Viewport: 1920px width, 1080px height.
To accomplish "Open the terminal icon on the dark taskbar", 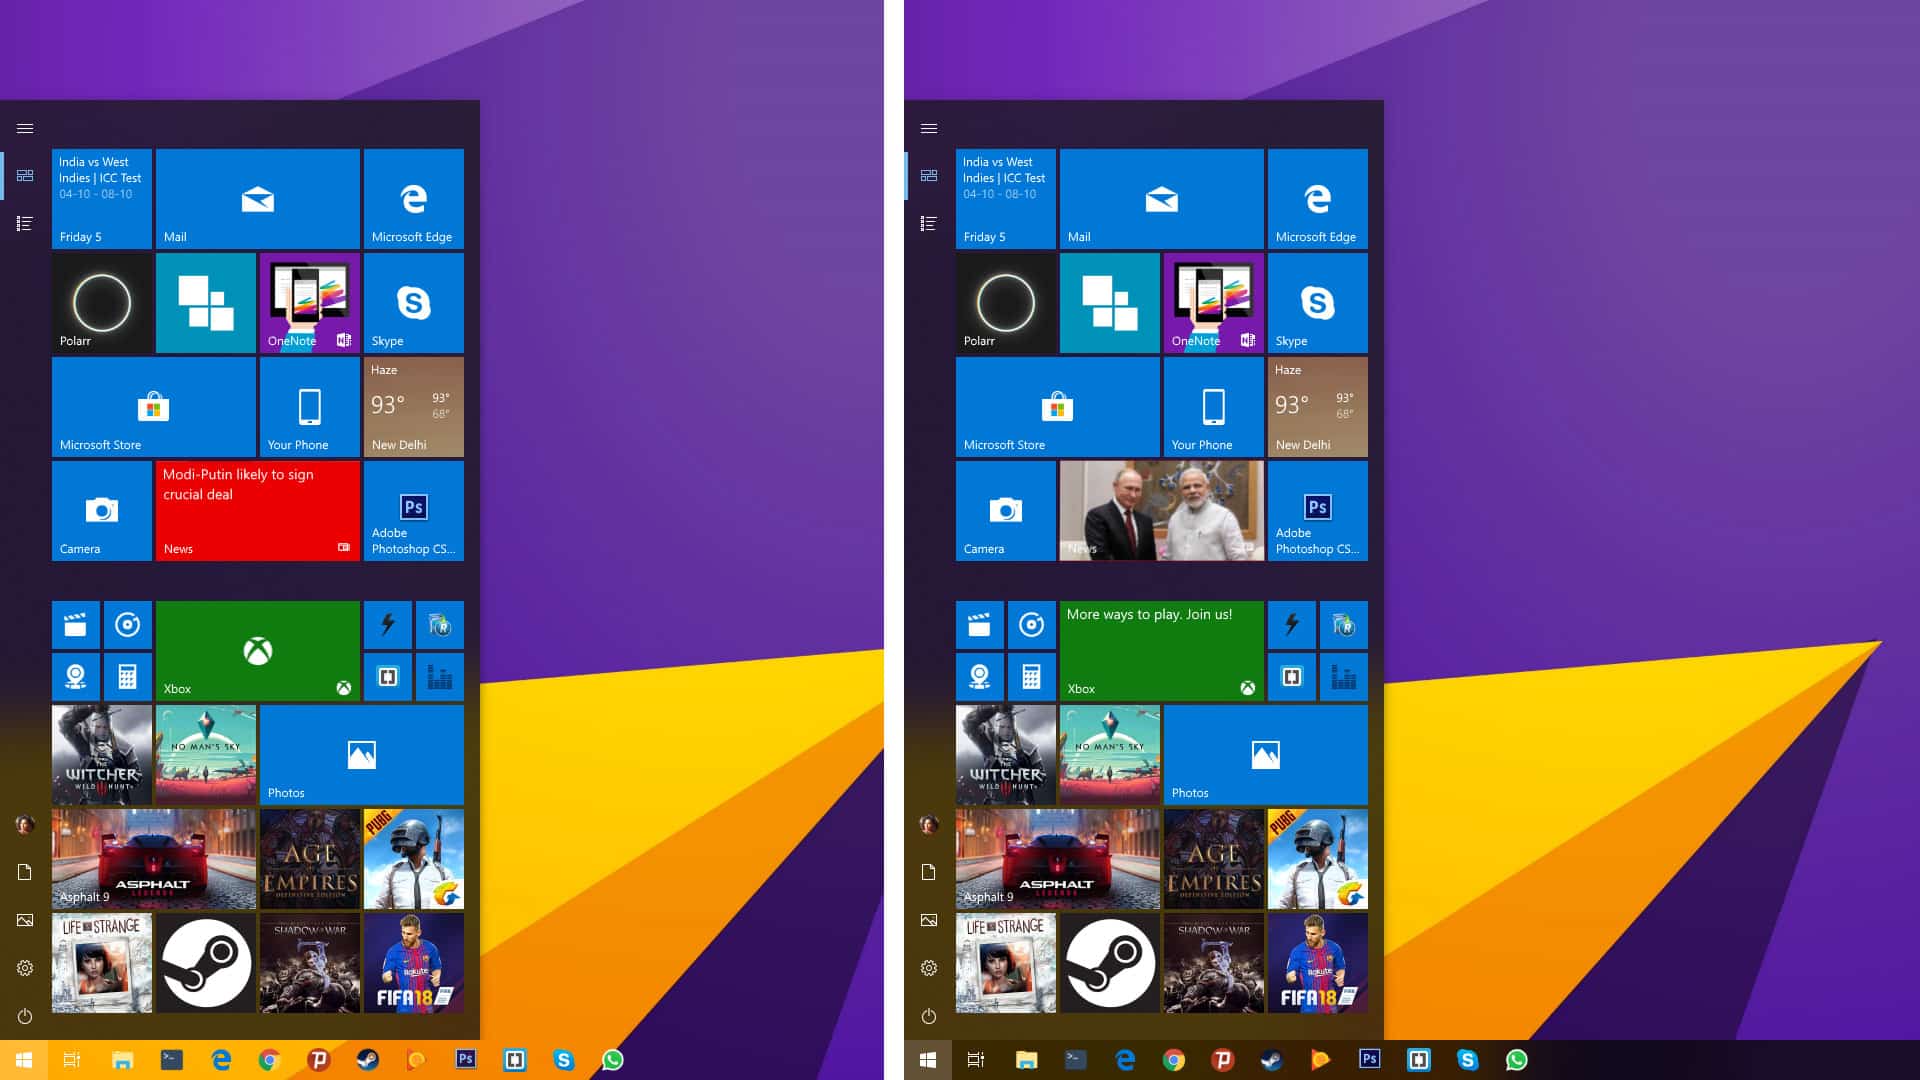I will (x=1075, y=1059).
